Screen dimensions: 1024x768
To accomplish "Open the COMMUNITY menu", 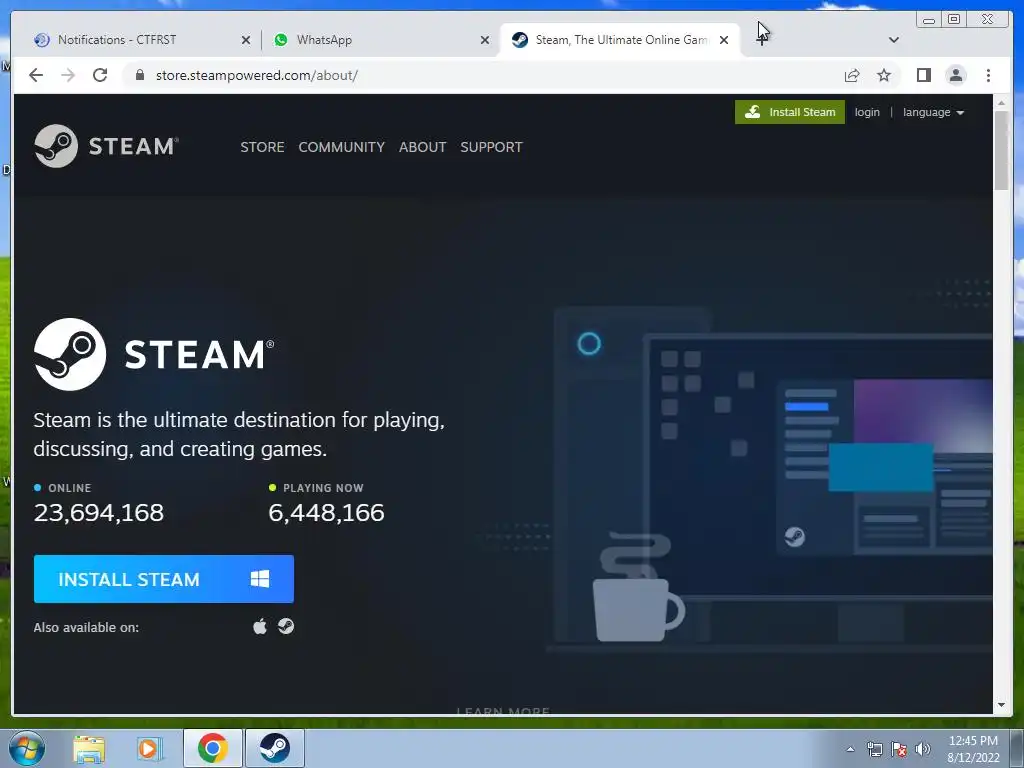I will coord(342,147).
